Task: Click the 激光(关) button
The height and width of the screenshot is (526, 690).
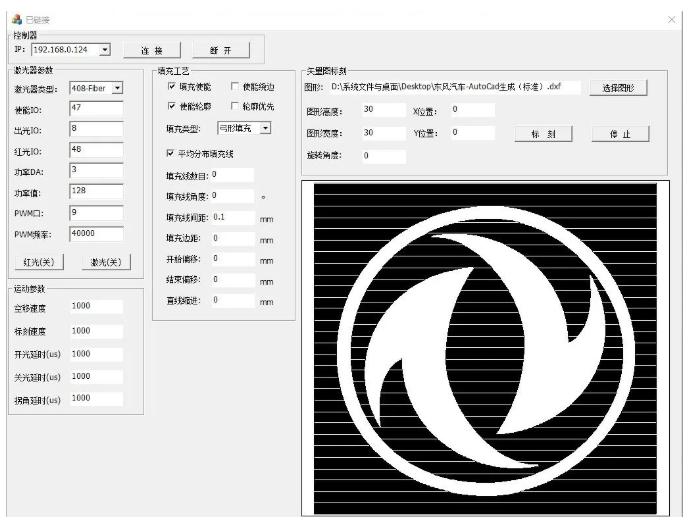Action: (106, 262)
